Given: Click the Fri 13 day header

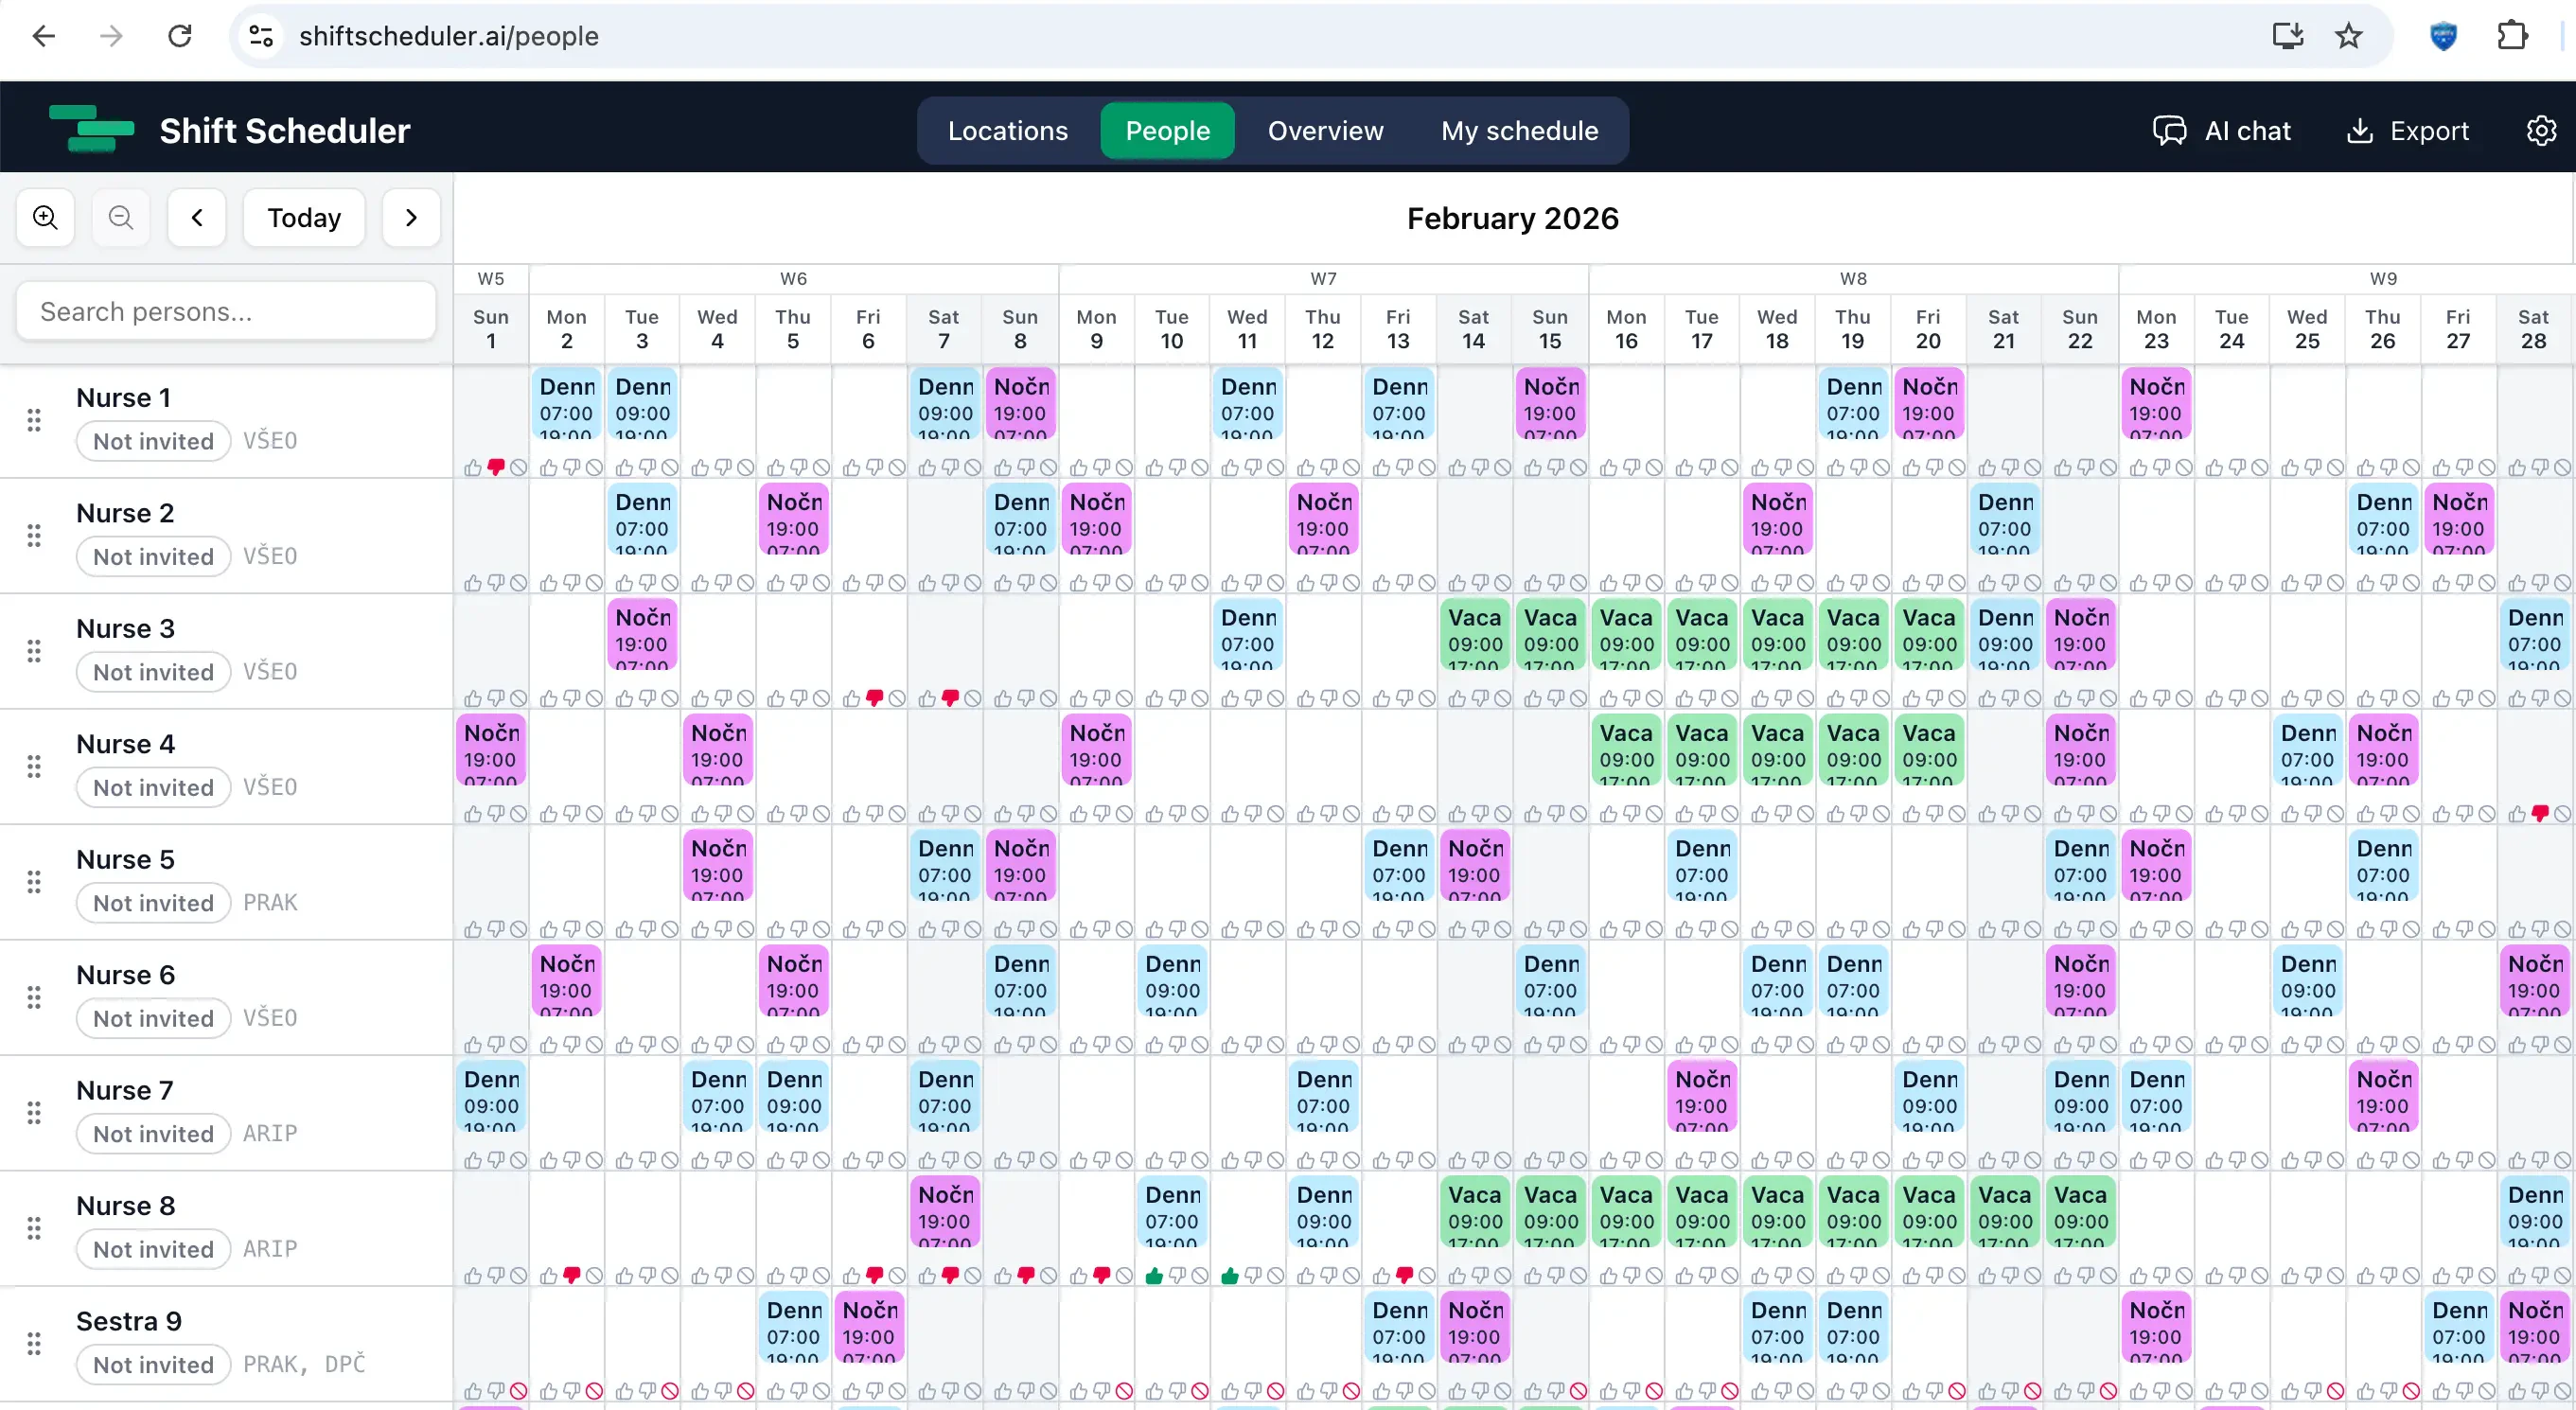Looking at the screenshot, I should 1398,328.
